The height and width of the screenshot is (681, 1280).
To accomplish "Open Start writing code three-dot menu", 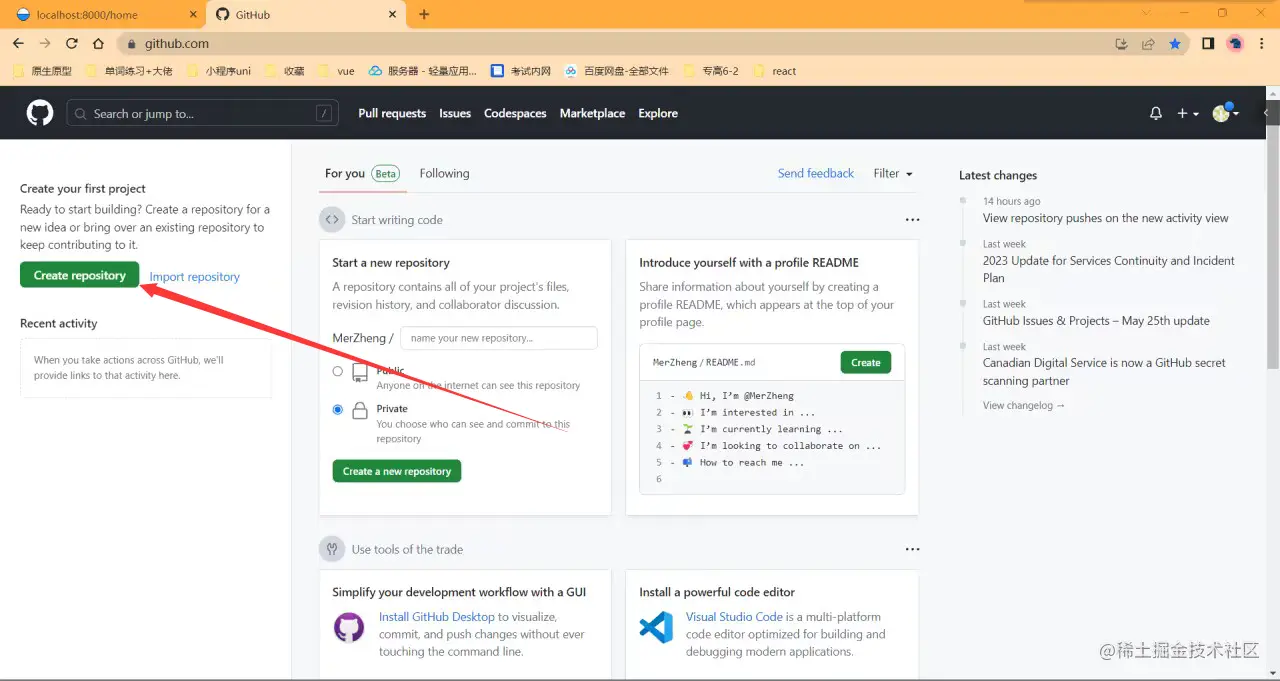I will click(912, 220).
